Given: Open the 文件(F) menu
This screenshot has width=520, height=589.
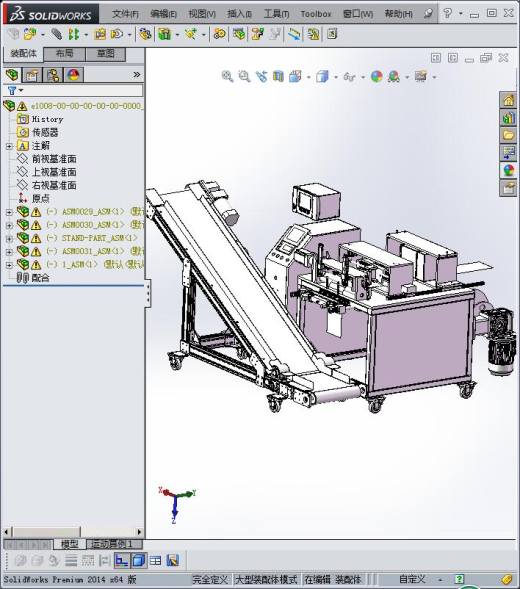Looking at the screenshot, I should (x=125, y=14).
